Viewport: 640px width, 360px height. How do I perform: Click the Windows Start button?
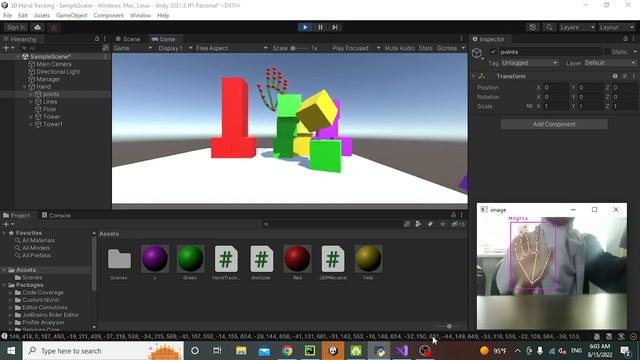click(11, 351)
